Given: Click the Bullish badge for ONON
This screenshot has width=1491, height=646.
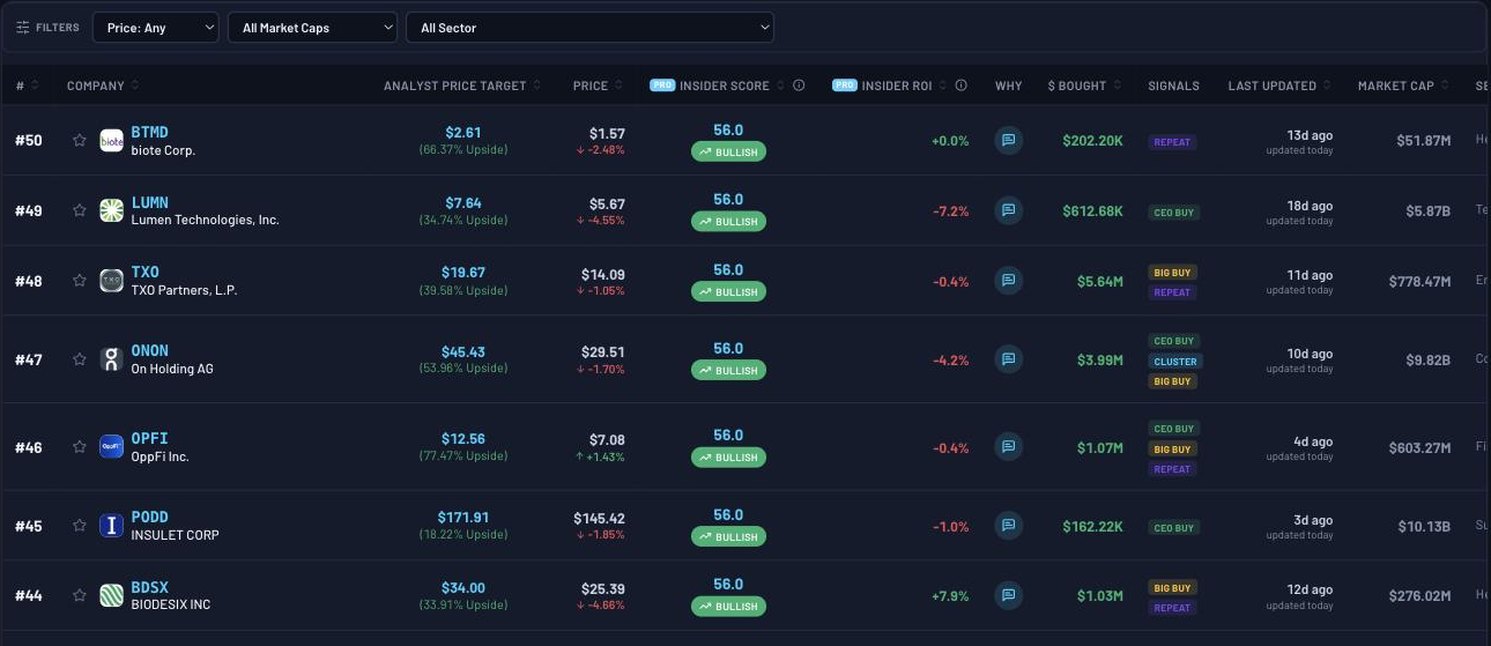Looking at the screenshot, I should click(728, 370).
